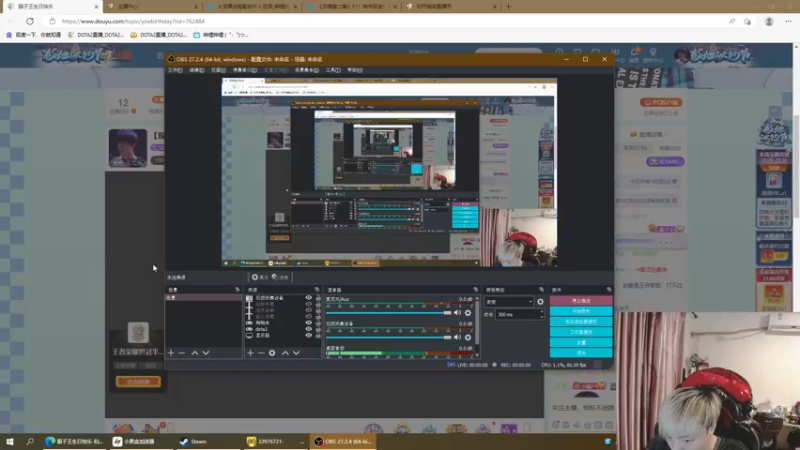Open settings gear for 麦克风/Aux mixer channel
This screenshot has height=450, width=800.
tap(468, 313)
